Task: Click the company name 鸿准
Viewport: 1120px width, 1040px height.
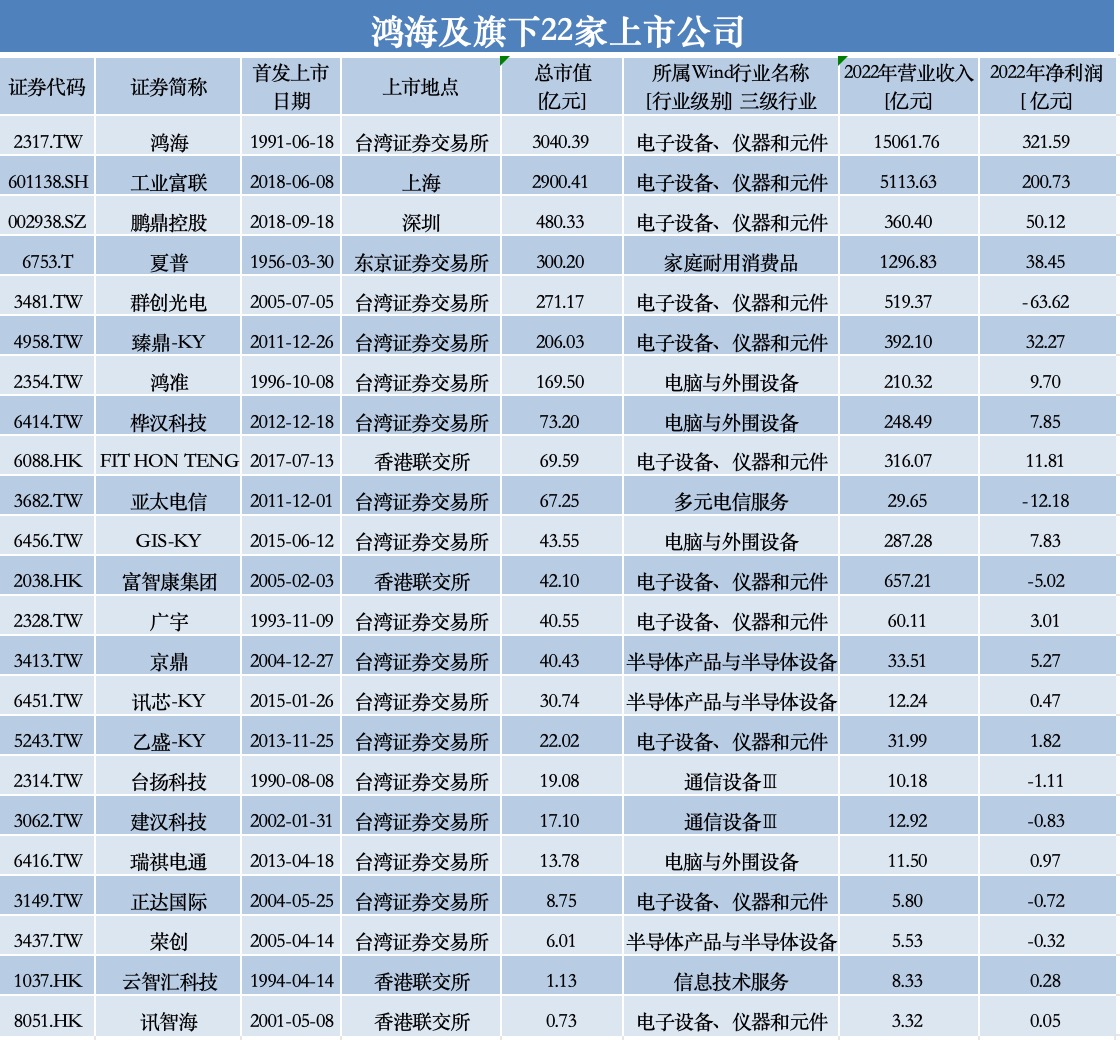Action: point(169,383)
